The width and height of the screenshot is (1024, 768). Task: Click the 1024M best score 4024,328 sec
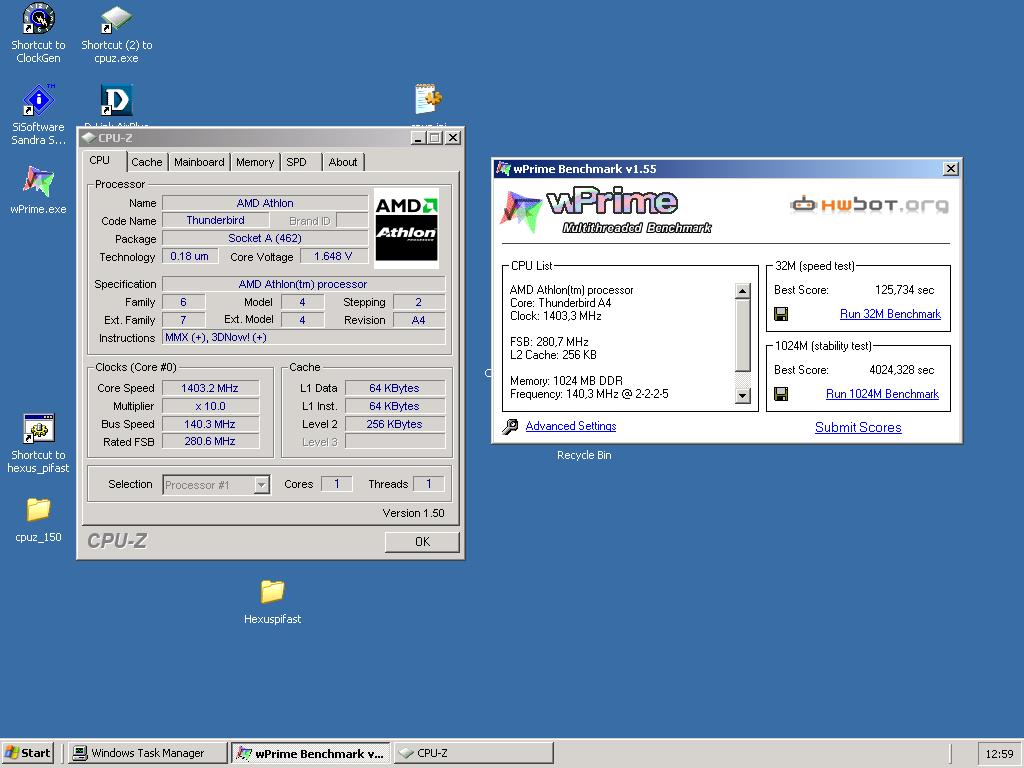click(x=902, y=370)
